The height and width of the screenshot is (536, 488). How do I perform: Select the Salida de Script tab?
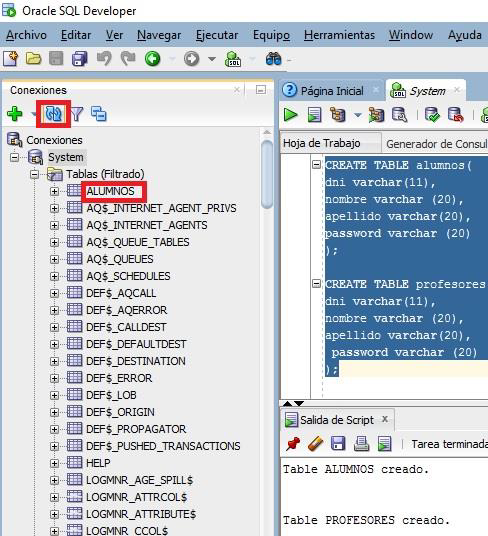337,420
